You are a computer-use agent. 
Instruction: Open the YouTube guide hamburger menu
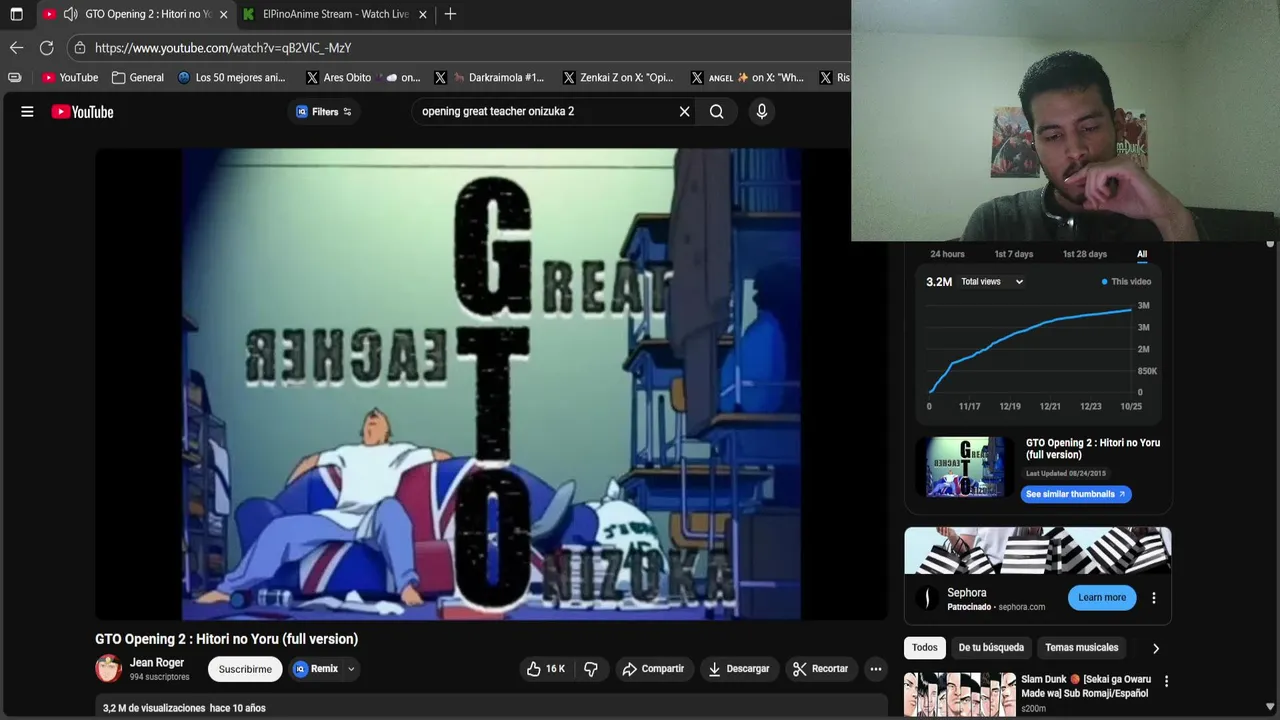pyautogui.click(x=27, y=112)
